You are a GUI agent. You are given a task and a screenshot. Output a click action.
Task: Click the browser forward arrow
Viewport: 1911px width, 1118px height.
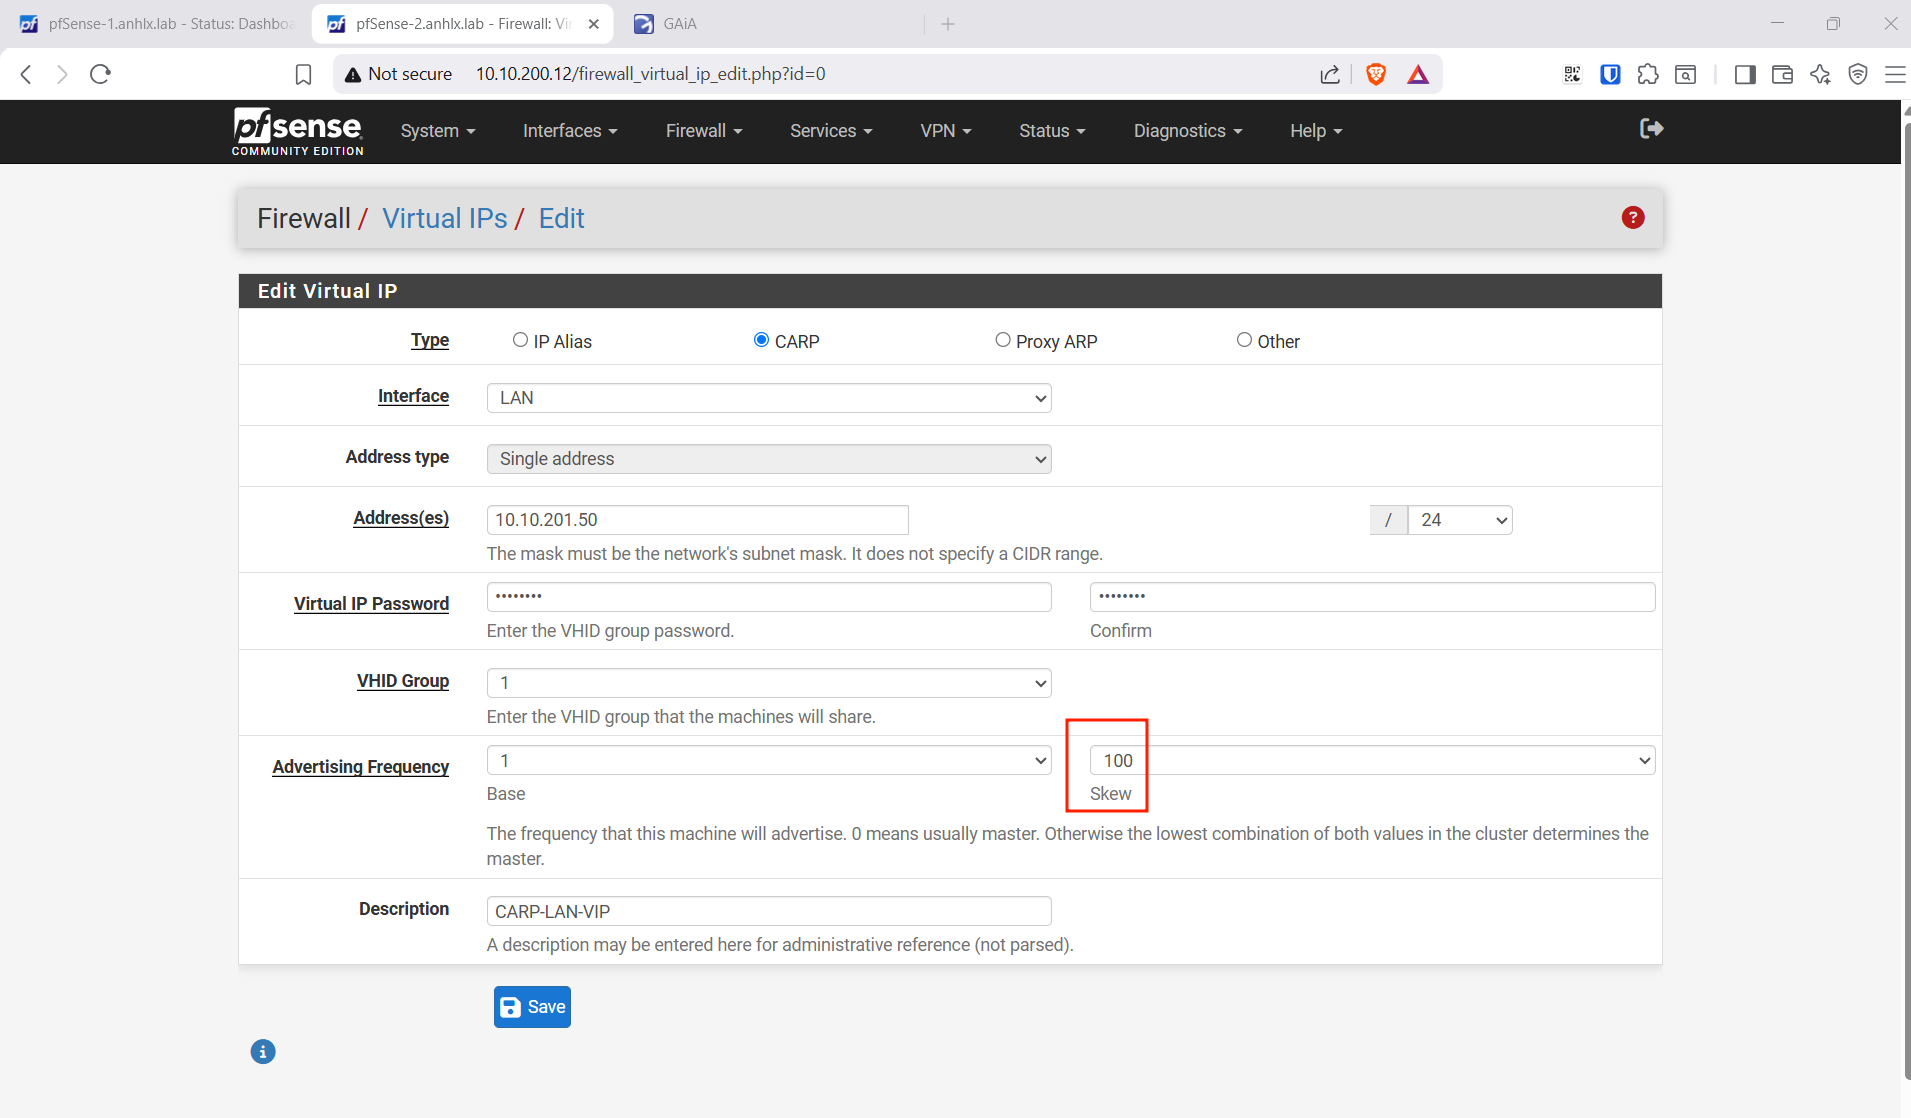[62, 74]
